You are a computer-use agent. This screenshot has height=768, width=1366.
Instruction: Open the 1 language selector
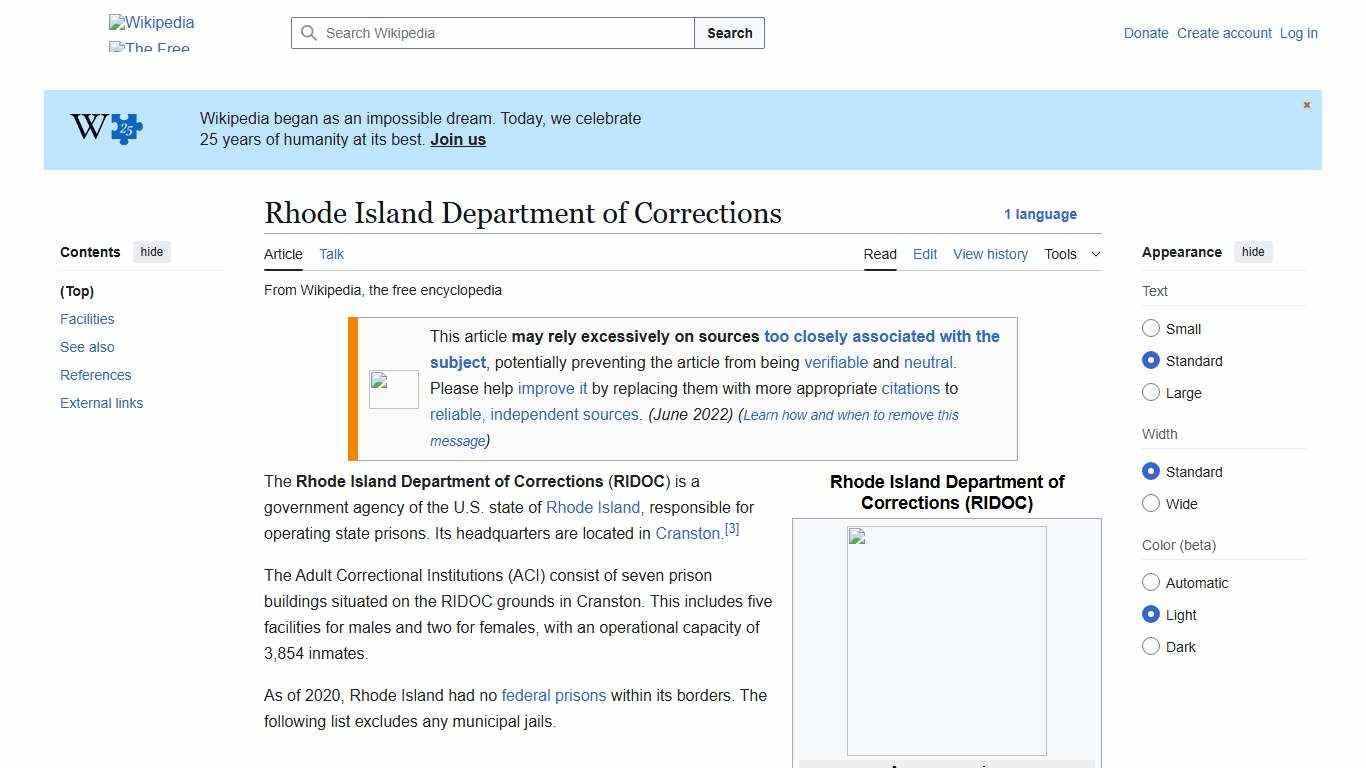(1041, 214)
